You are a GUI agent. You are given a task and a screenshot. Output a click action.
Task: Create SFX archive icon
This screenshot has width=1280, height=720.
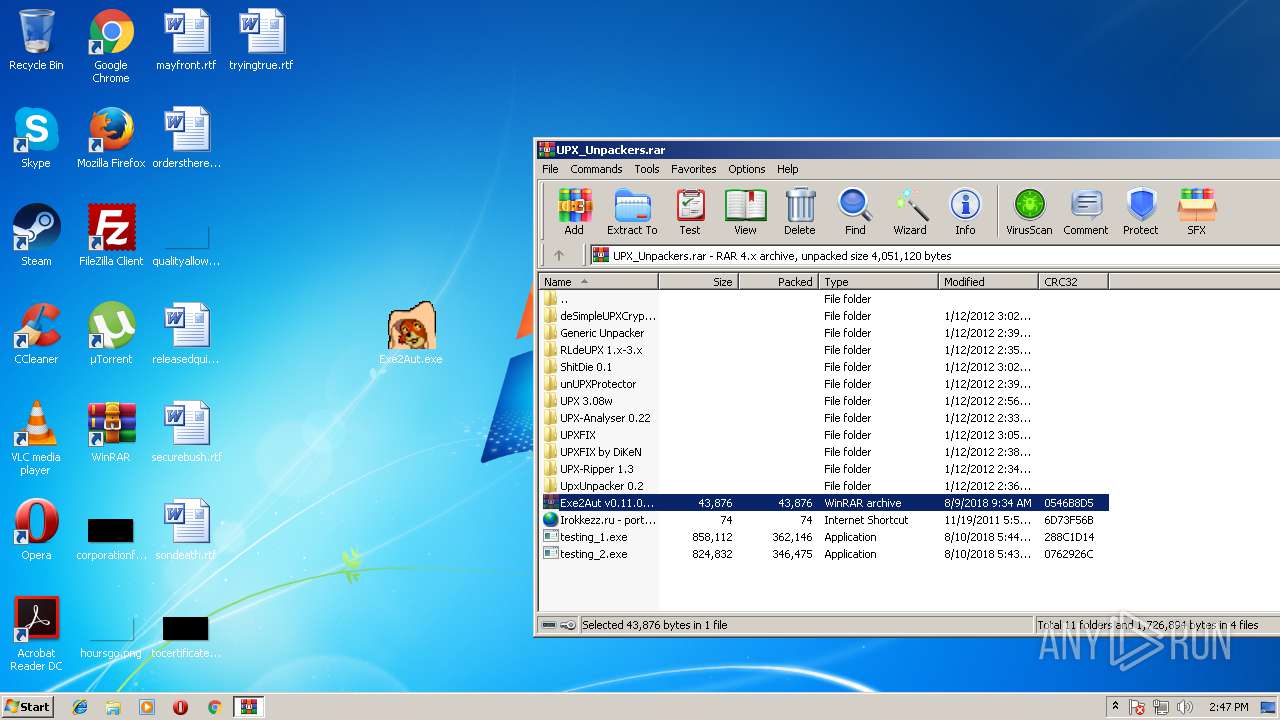click(x=1197, y=212)
